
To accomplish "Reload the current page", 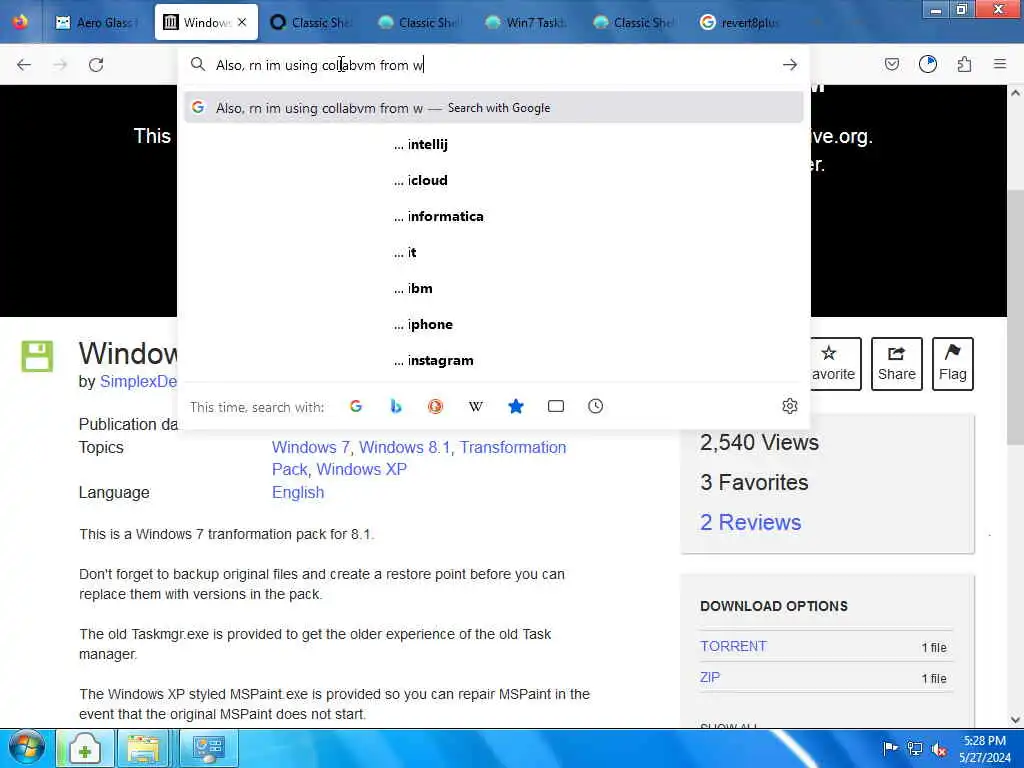I will 96,65.
